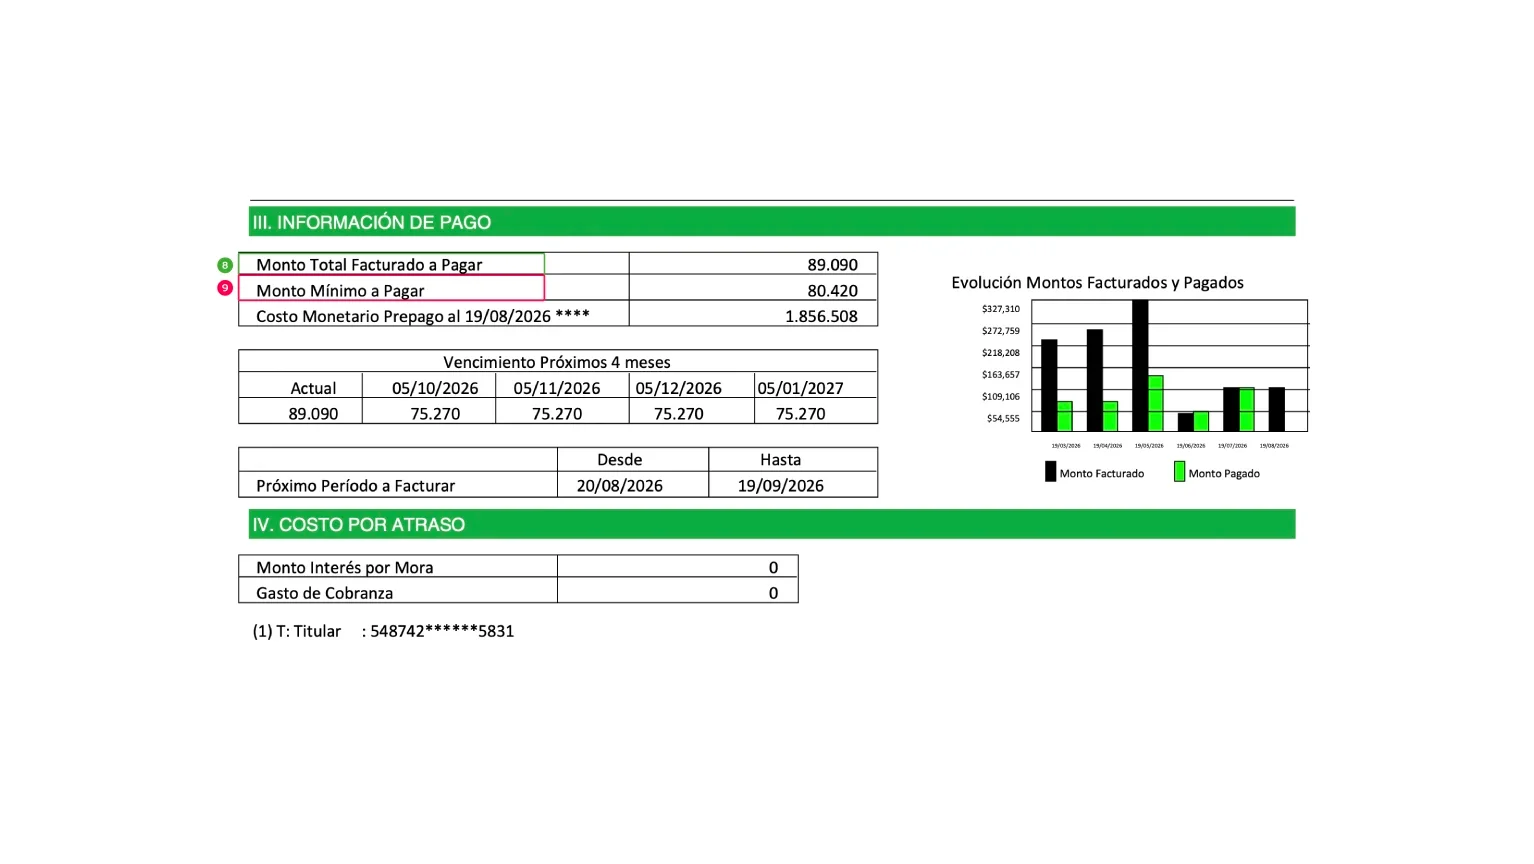Select the Monto Total Facturado a Pagar label
Image resolution: width=1534 pixels, height=864 pixels.
click(x=369, y=265)
